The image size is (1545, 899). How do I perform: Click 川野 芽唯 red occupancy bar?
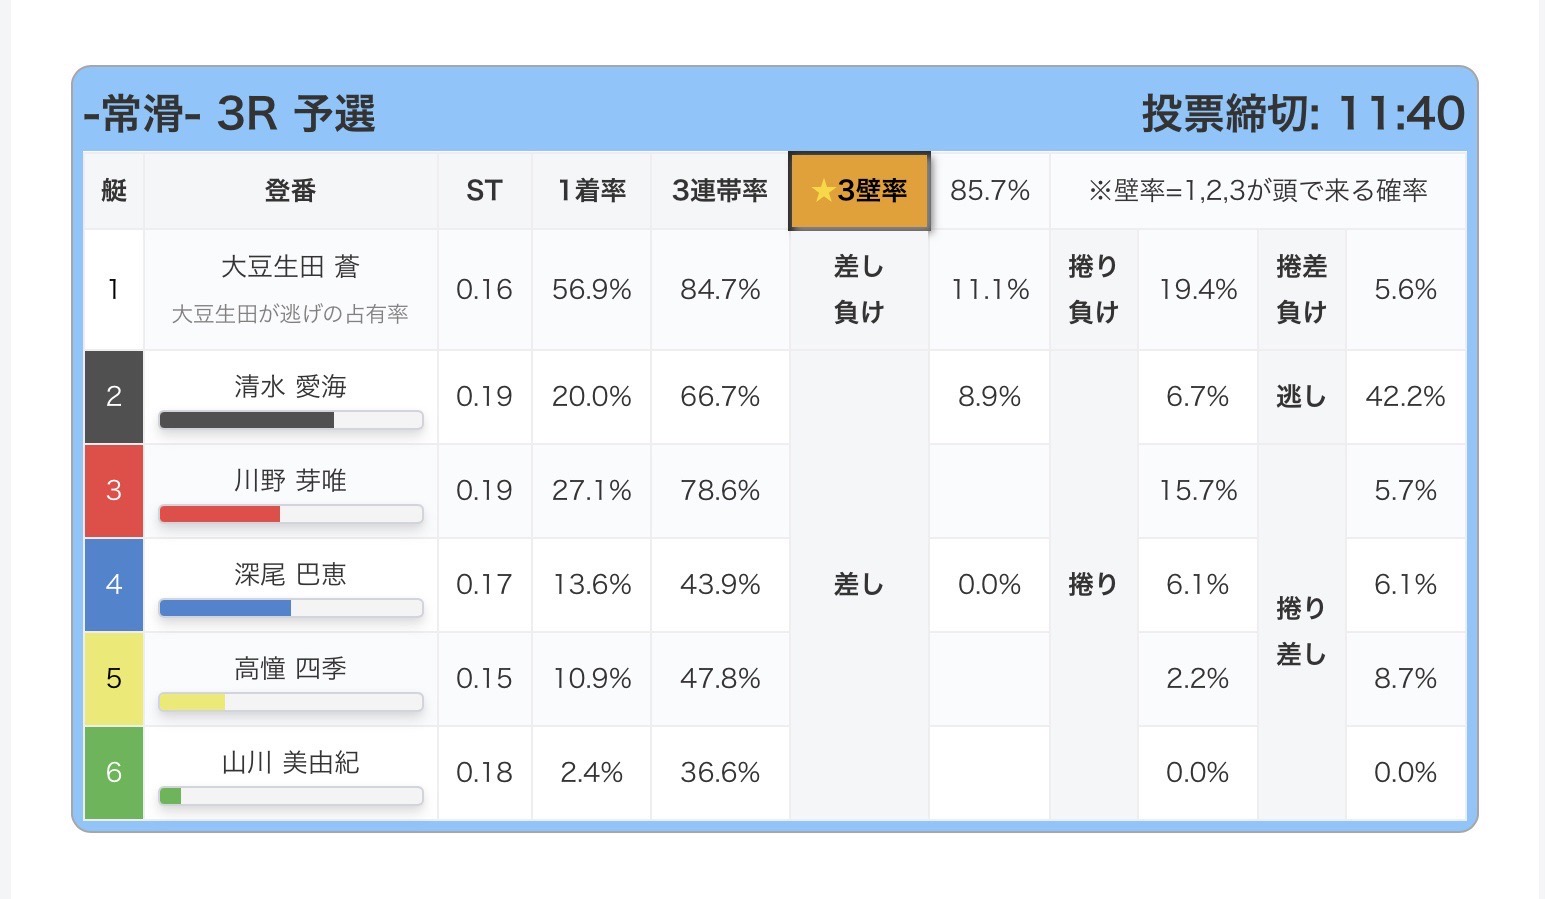point(291,514)
